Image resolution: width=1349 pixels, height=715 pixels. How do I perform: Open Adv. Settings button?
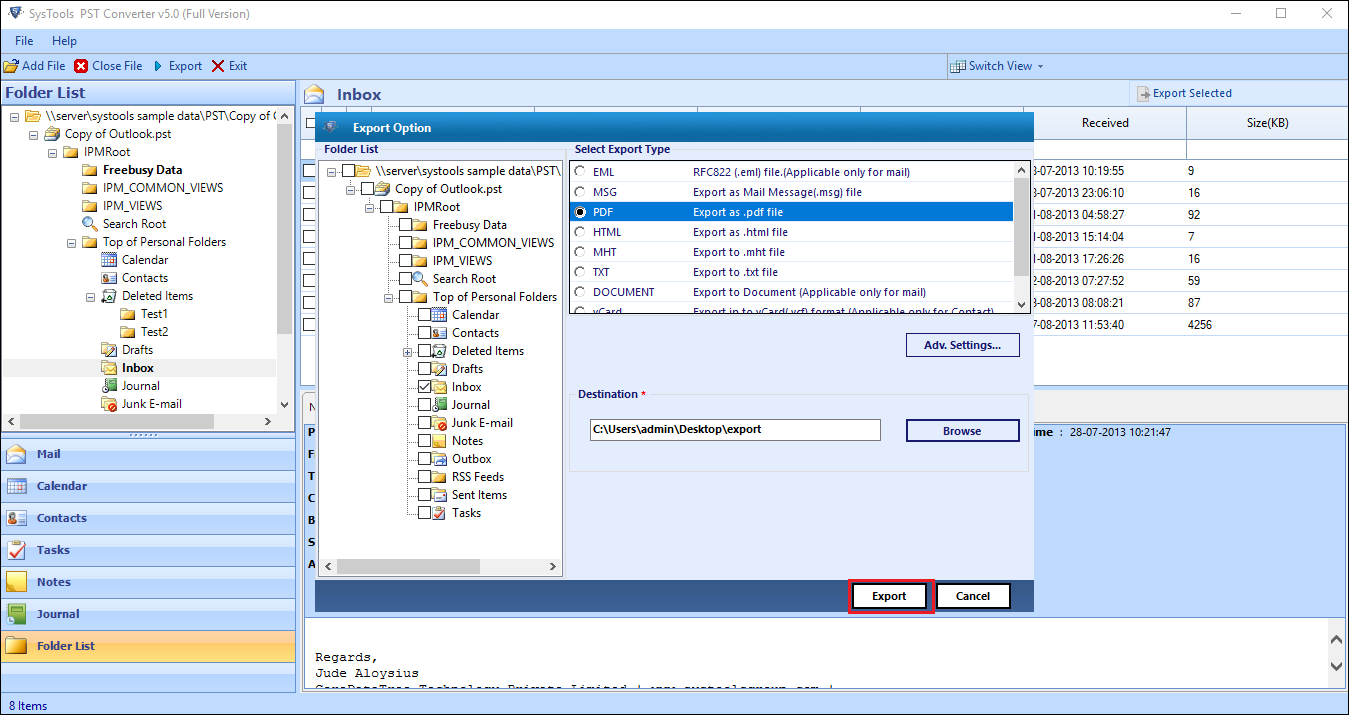(x=962, y=345)
